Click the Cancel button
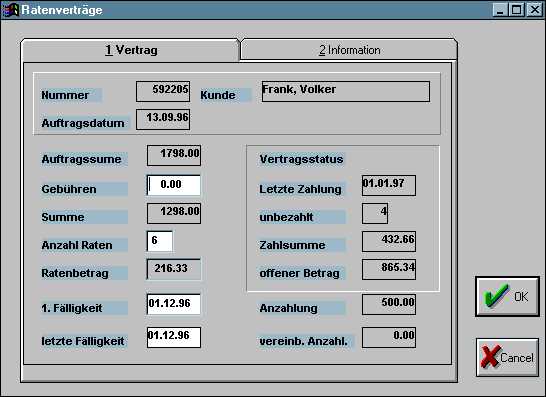Viewport: 546px width, 397px height. pos(507,357)
